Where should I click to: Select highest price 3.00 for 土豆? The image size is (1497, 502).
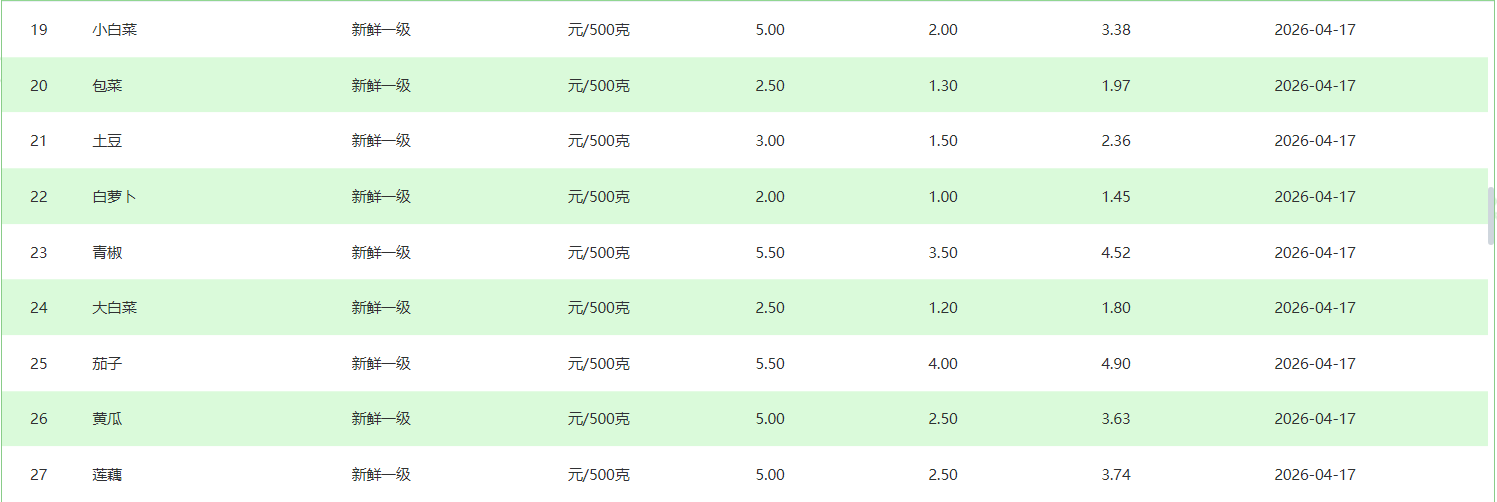coord(770,141)
